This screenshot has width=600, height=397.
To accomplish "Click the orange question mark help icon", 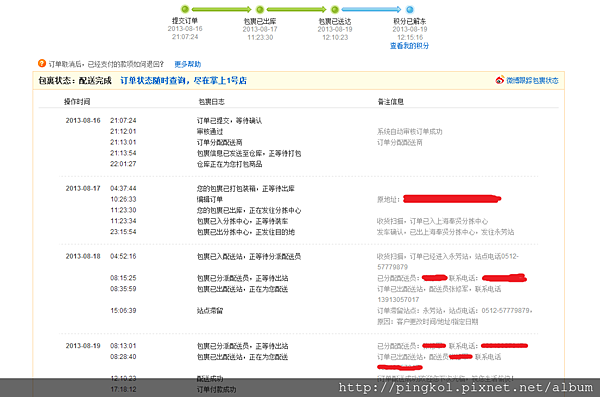I will click(42, 63).
